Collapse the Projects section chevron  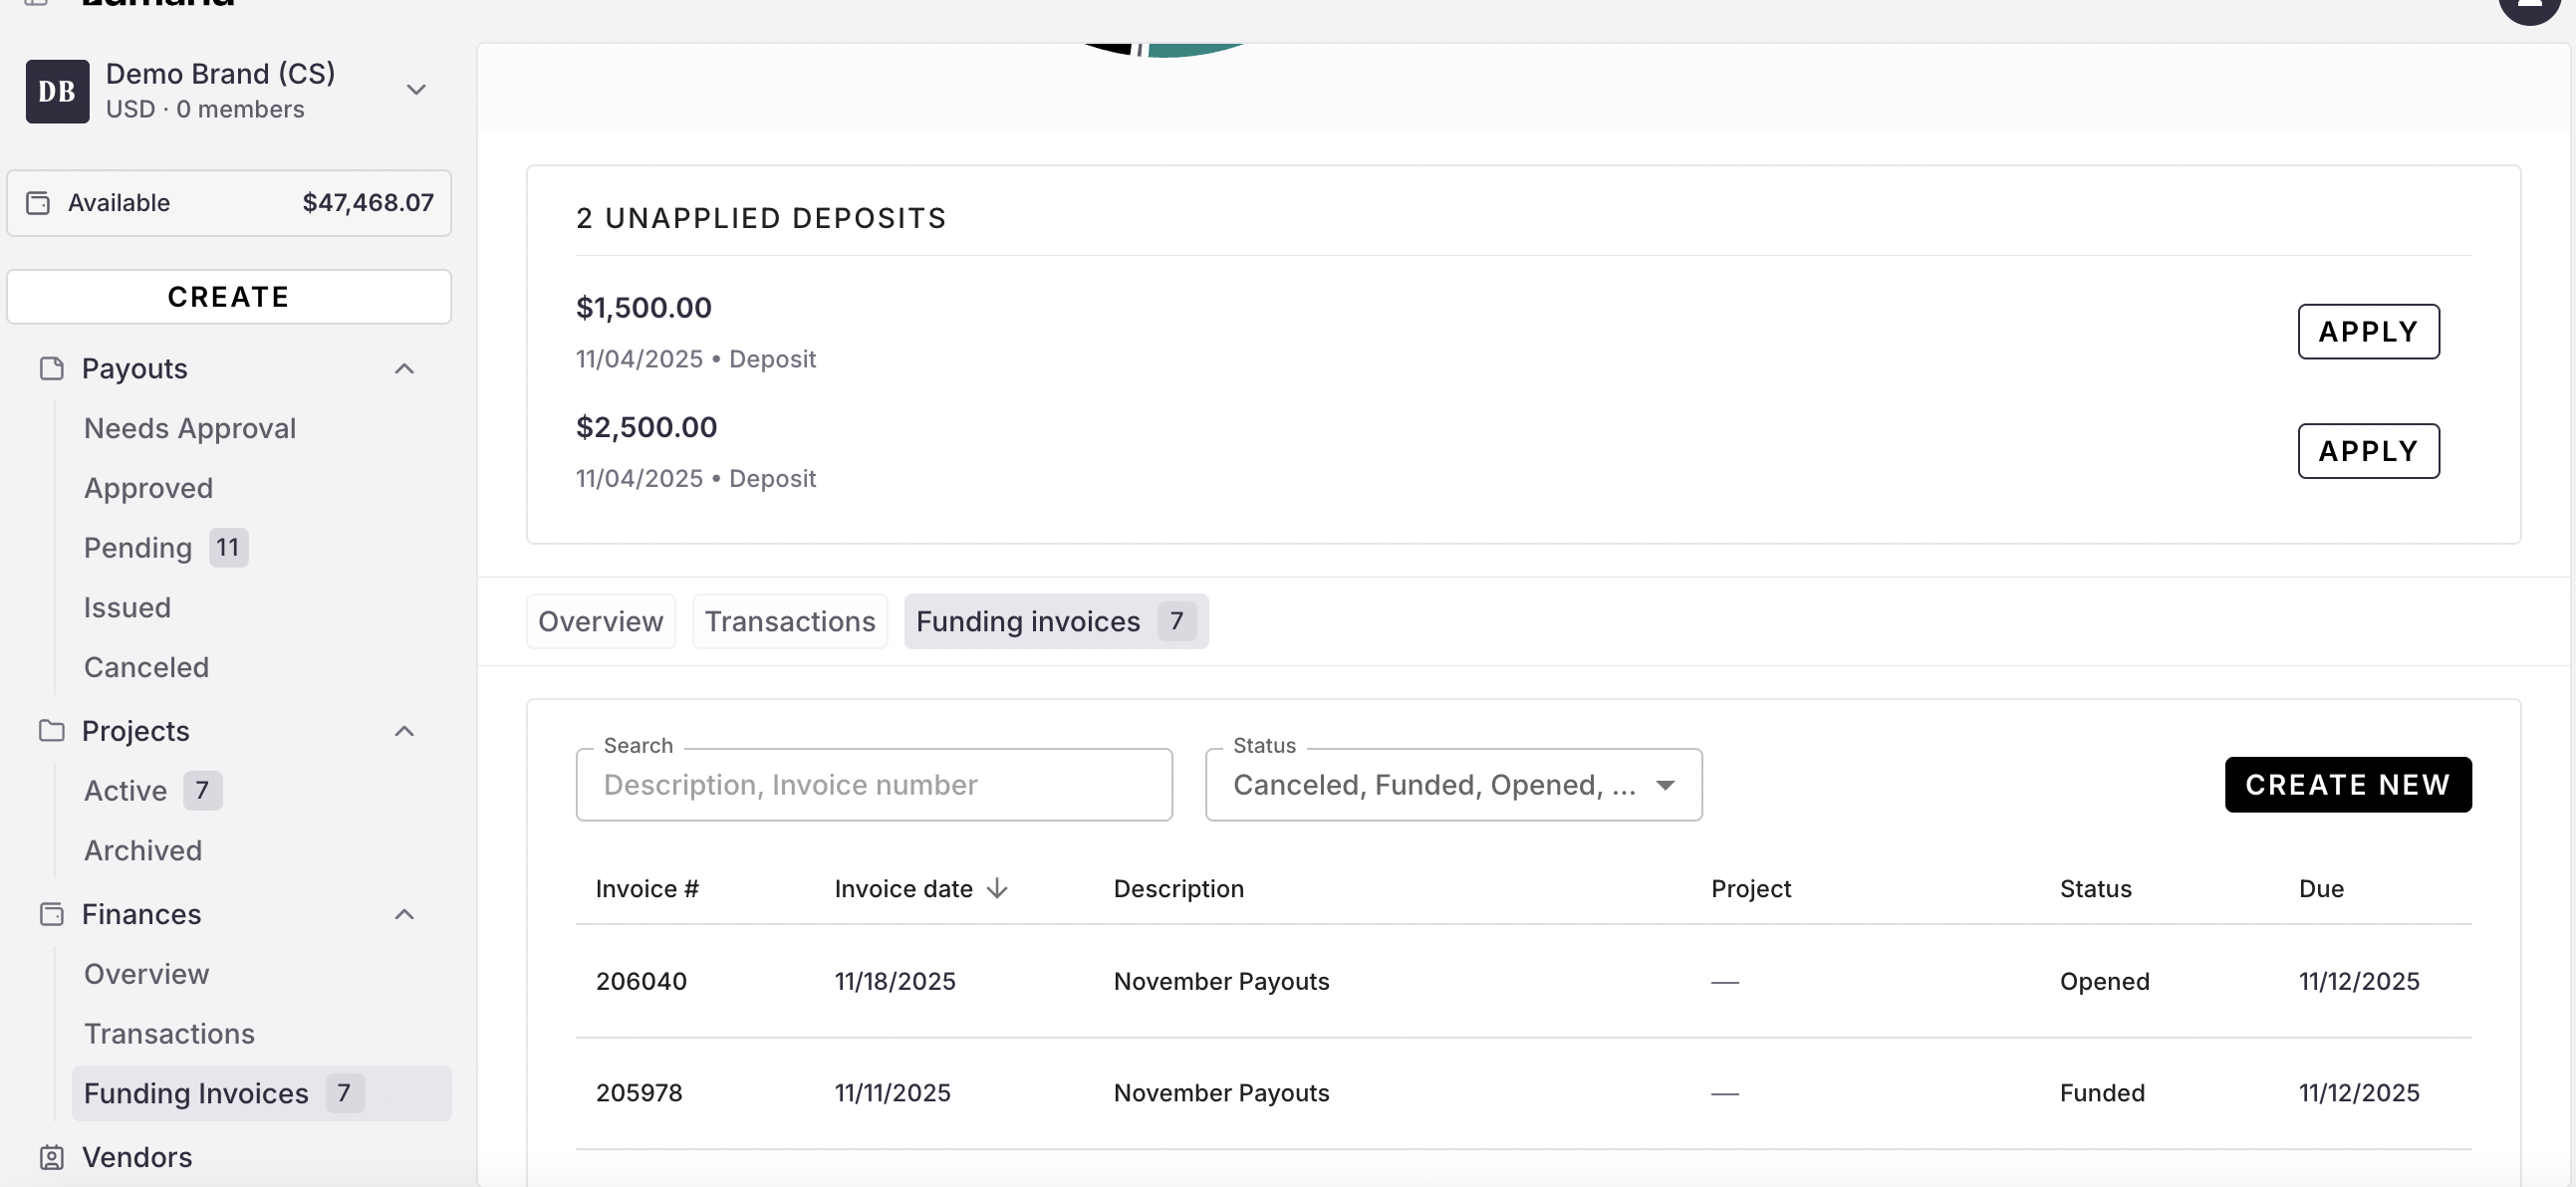(x=404, y=731)
